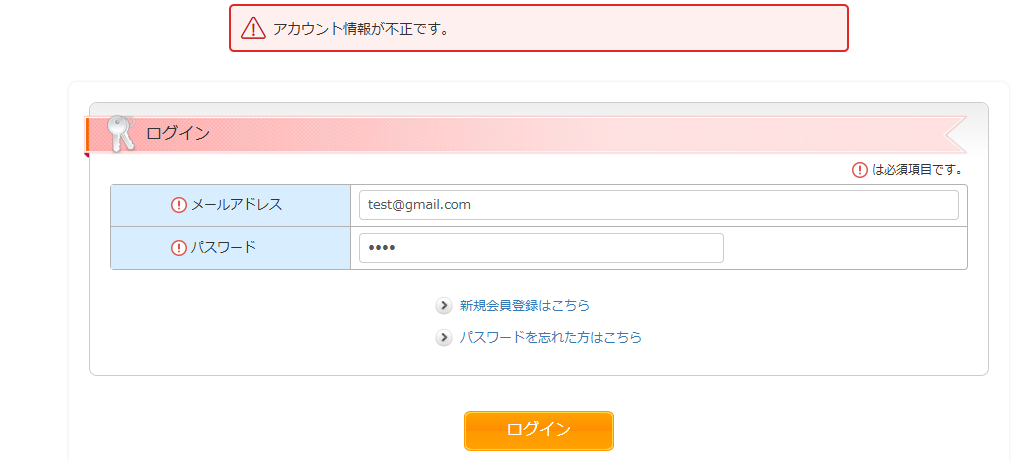Screen dimensions: 1036x460
Task: Click the ログイン heading text in pink ribbon
Action: point(178,134)
